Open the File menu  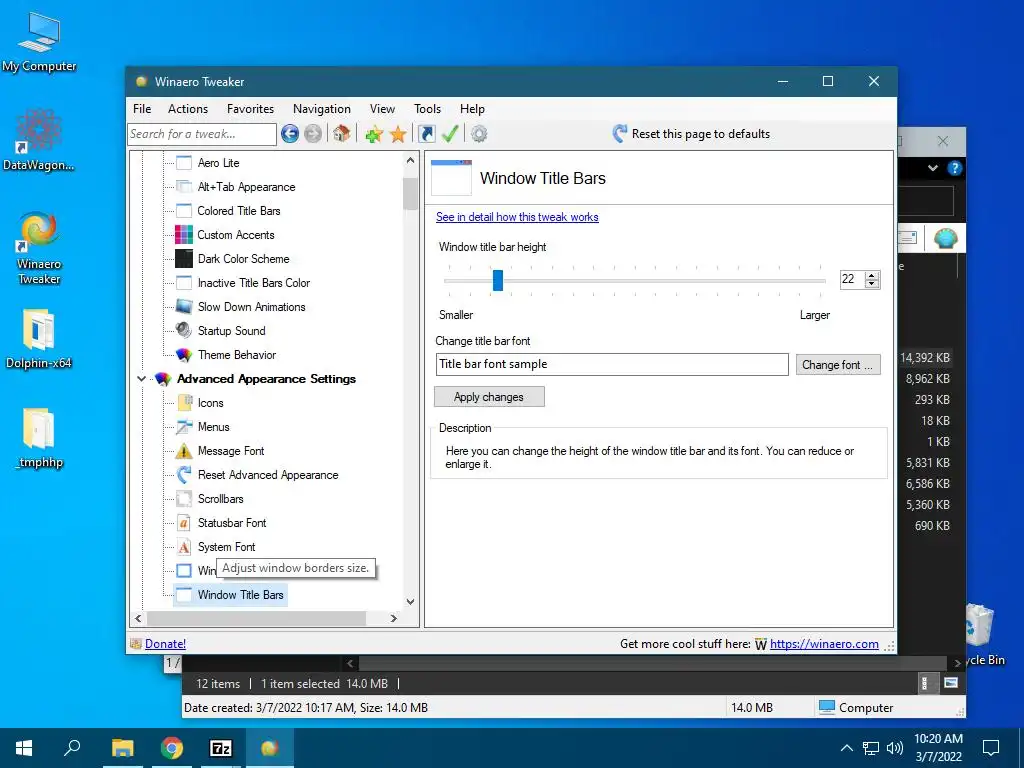tap(142, 109)
